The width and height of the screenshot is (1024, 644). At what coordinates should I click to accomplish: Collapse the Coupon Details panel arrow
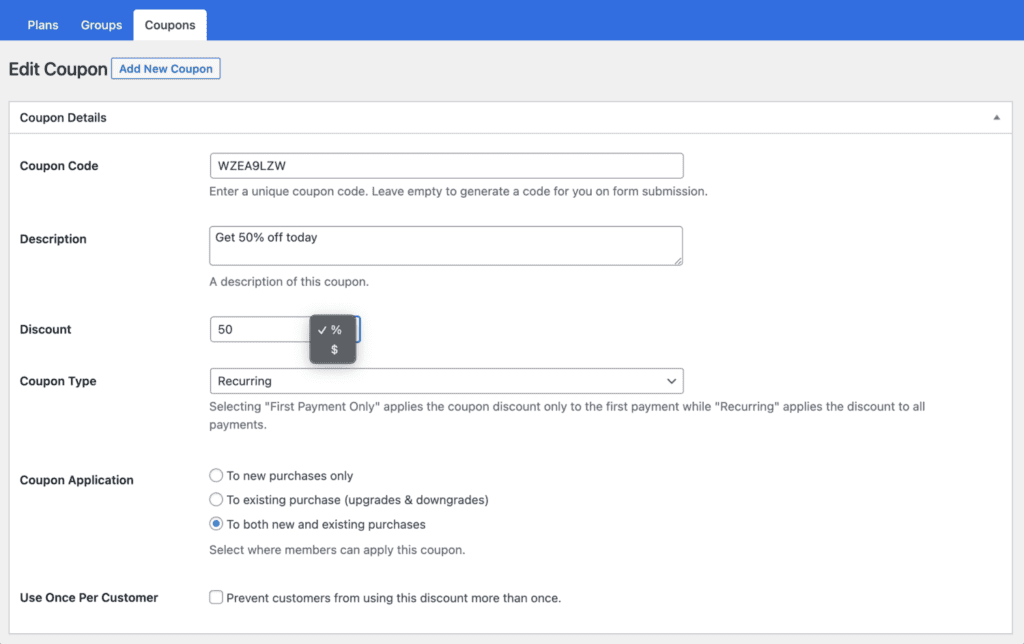point(996,118)
